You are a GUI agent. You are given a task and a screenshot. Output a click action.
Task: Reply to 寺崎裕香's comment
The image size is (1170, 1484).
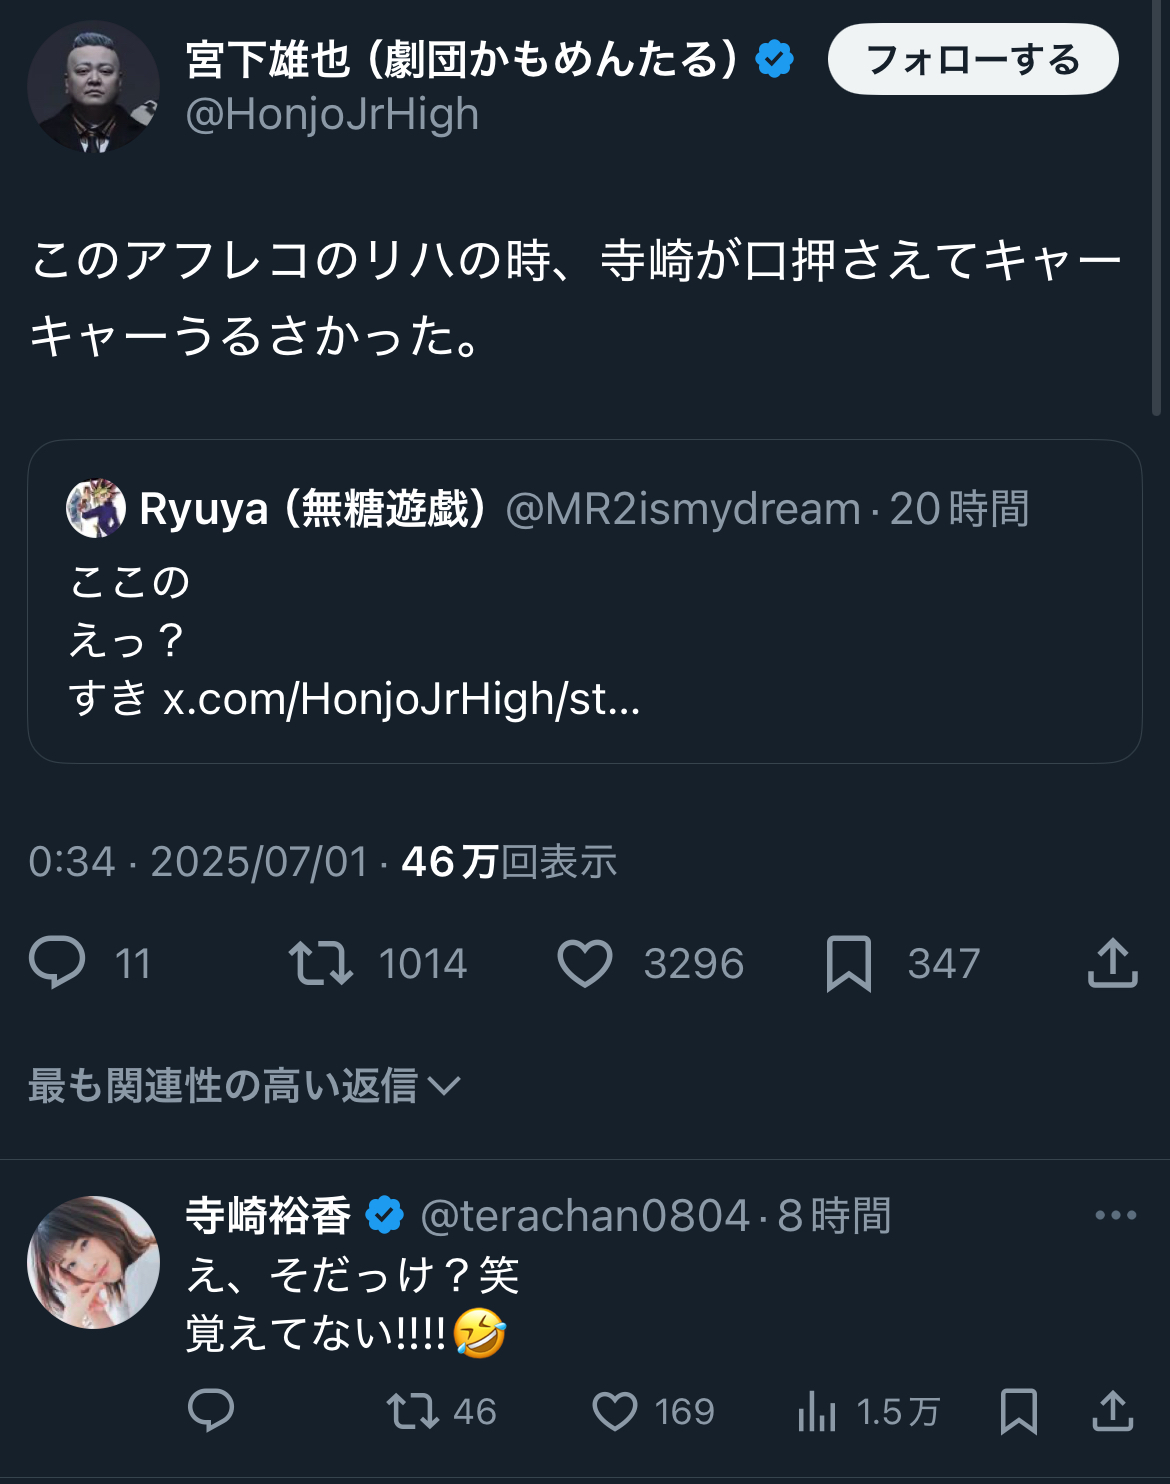pos(211,1411)
